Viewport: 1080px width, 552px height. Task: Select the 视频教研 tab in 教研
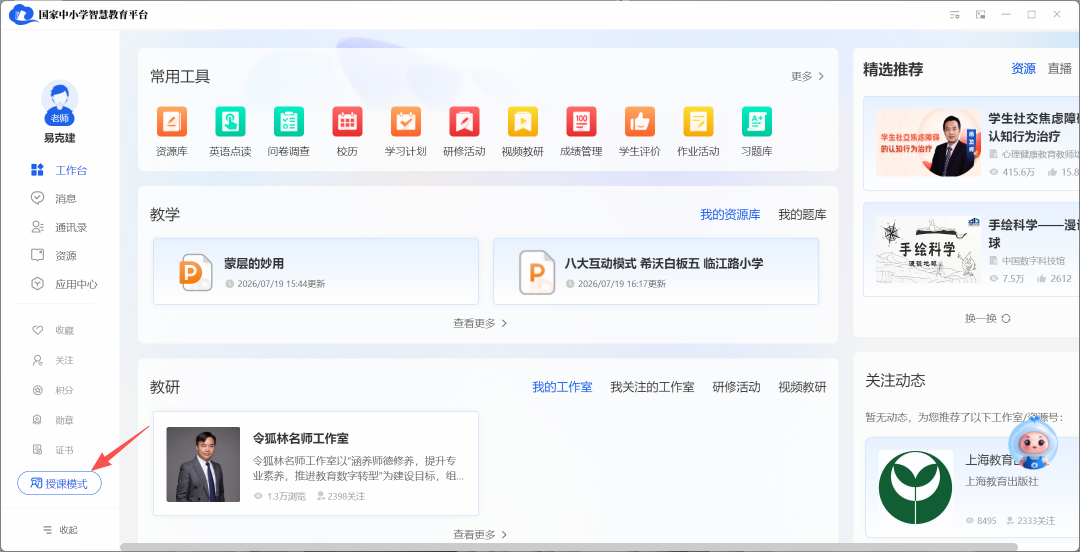point(802,387)
